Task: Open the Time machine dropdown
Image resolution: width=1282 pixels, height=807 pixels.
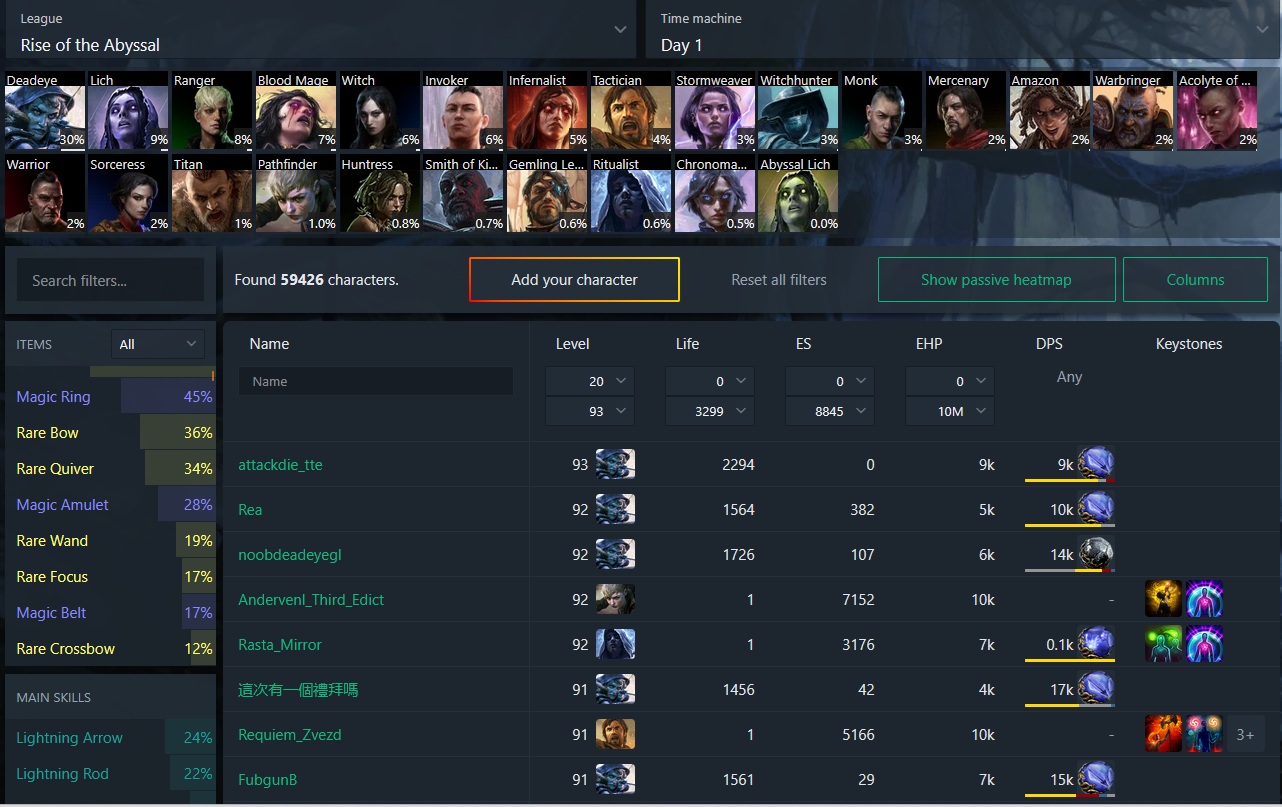Action: [x=963, y=29]
